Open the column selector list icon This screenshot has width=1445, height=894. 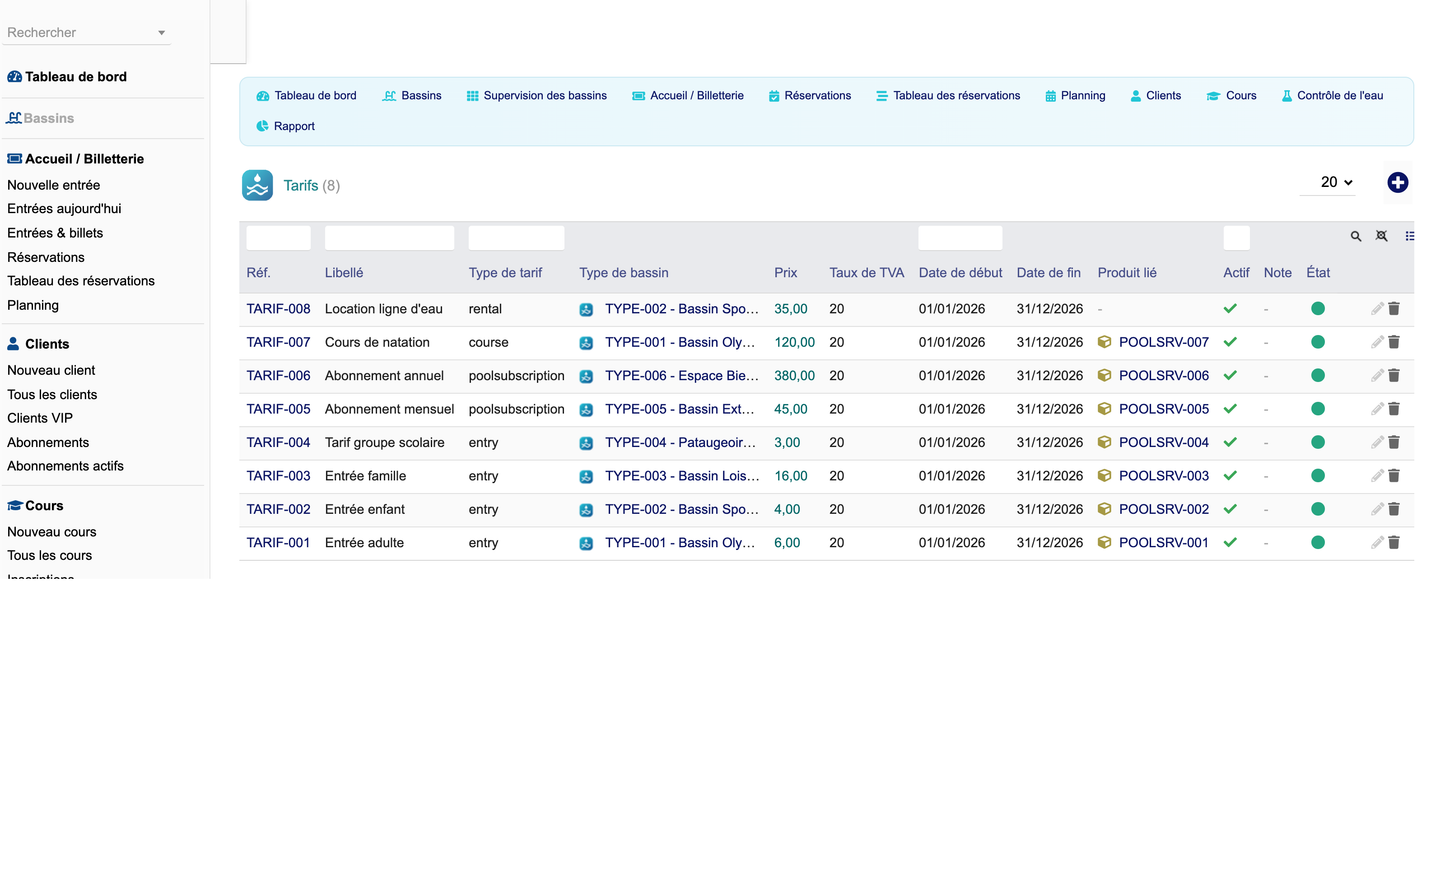tap(1409, 237)
